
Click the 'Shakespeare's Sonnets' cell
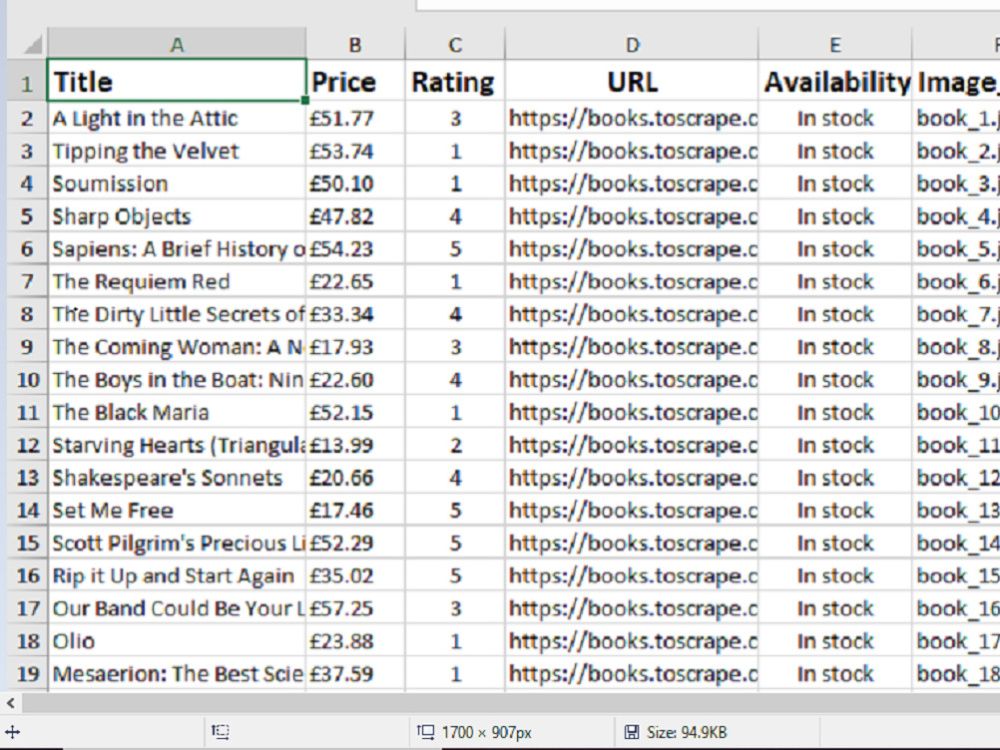pos(177,478)
